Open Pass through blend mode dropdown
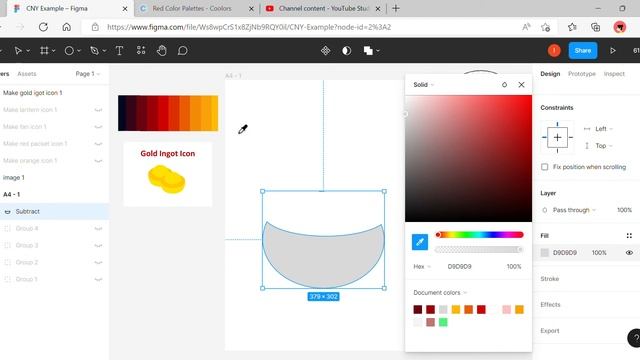The width and height of the screenshot is (640, 360). point(574,210)
